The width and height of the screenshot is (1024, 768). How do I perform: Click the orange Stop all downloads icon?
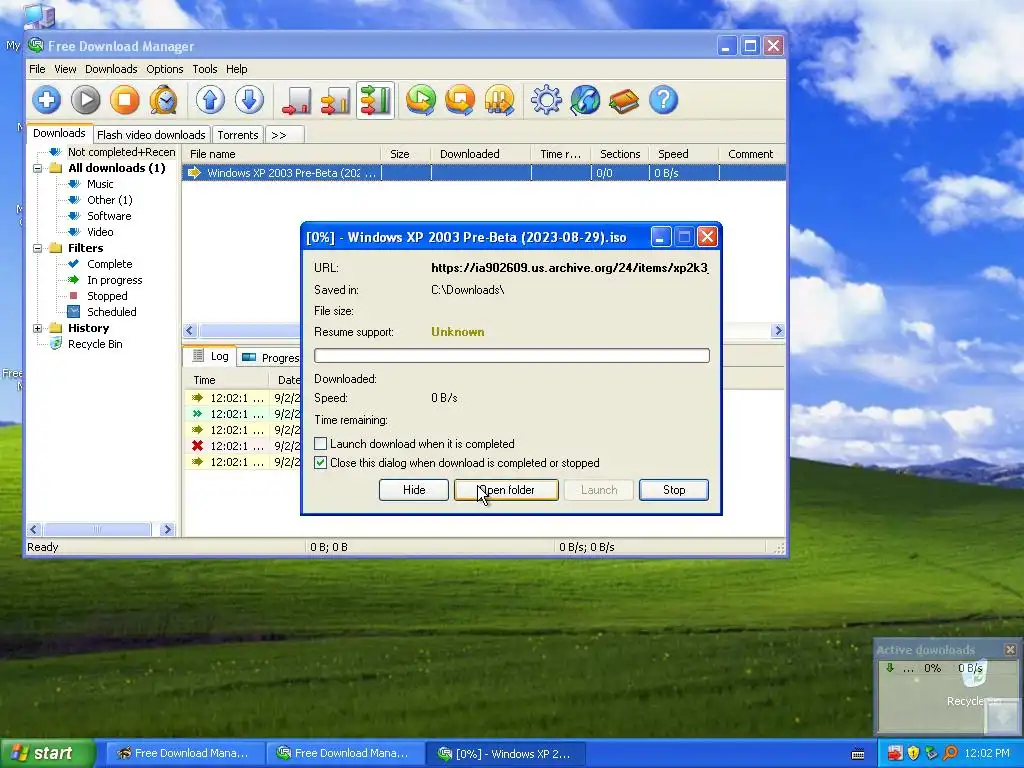click(x=460, y=100)
